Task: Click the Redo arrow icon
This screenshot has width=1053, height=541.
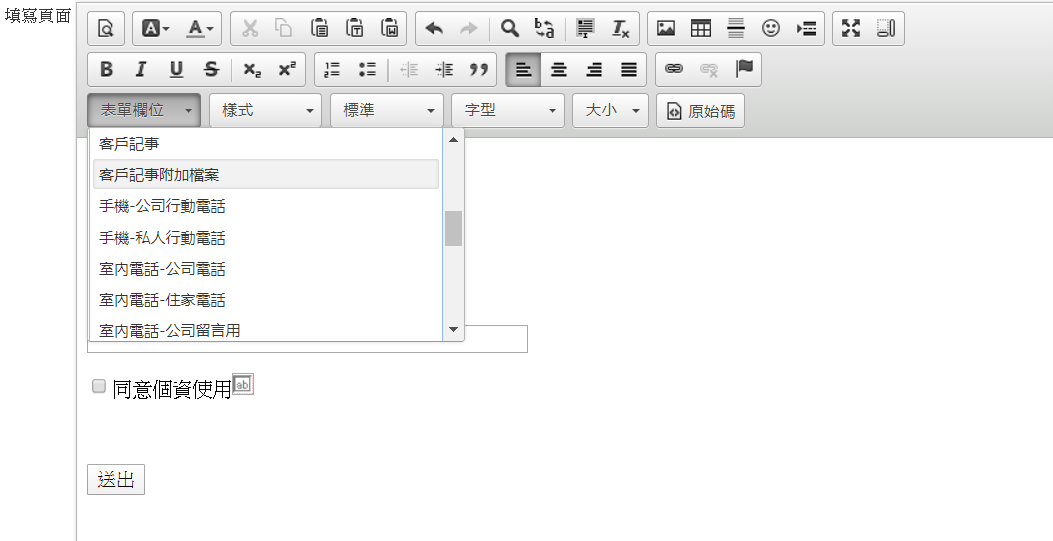Action: tap(469, 28)
